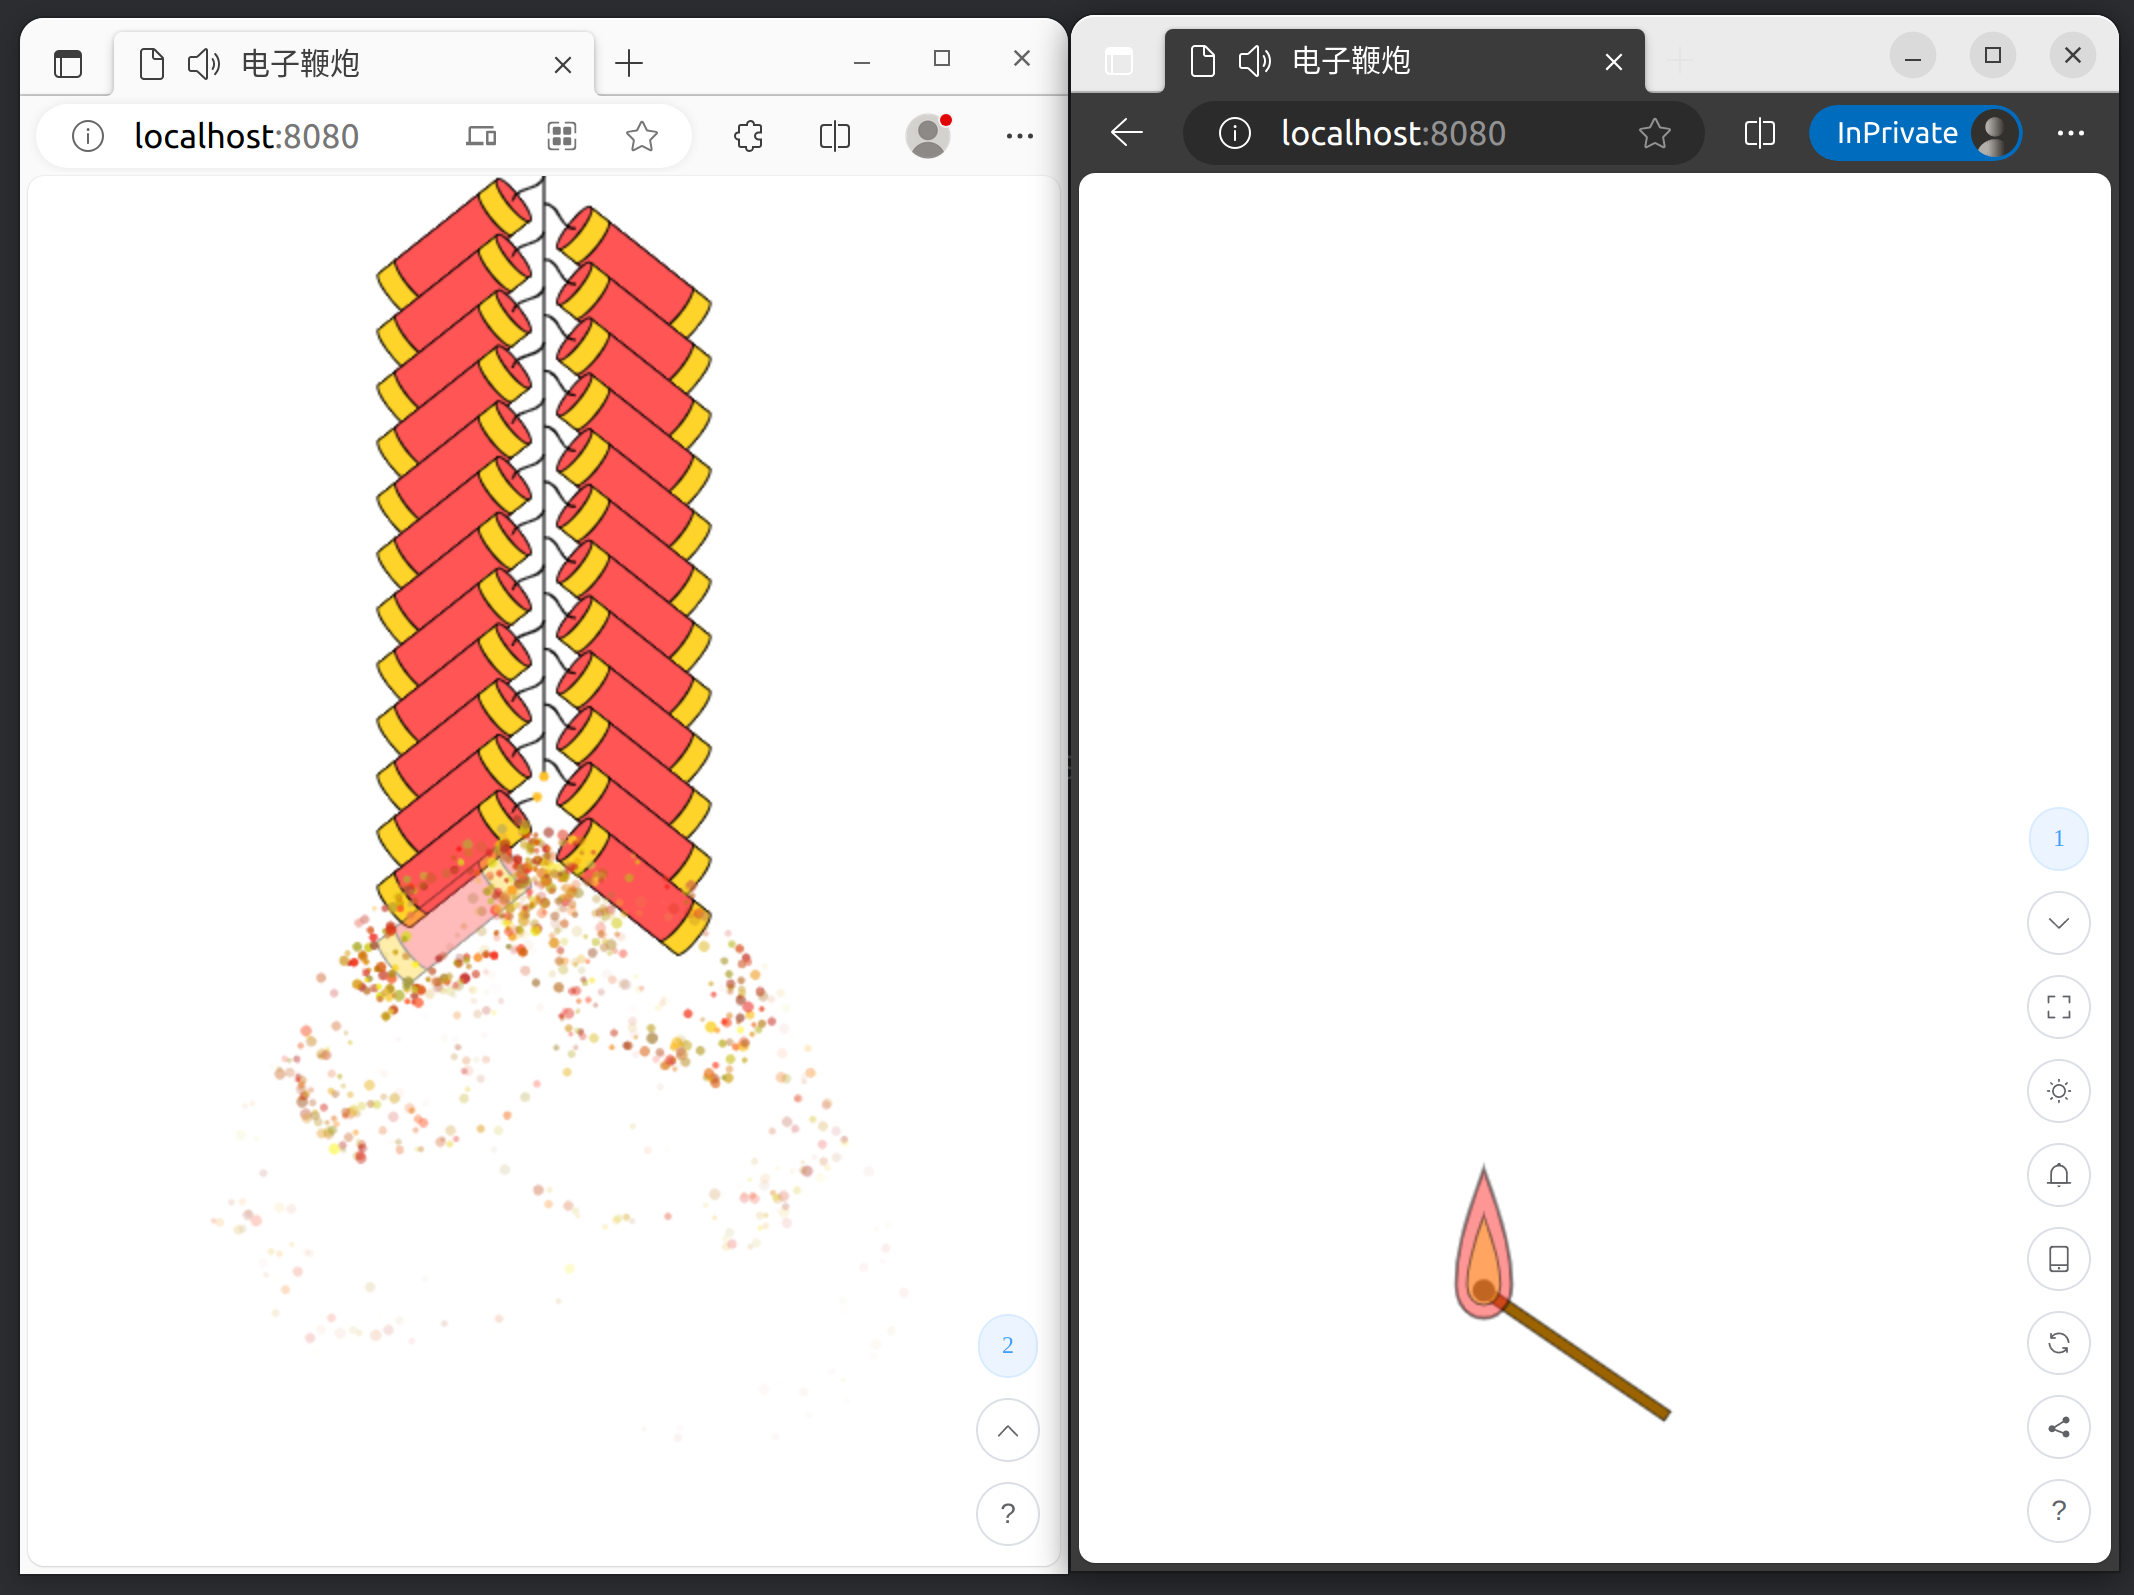Open Extensions puzzle icon in left browser
The width and height of the screenshot is (2134, 1595).
click(748, 136)
